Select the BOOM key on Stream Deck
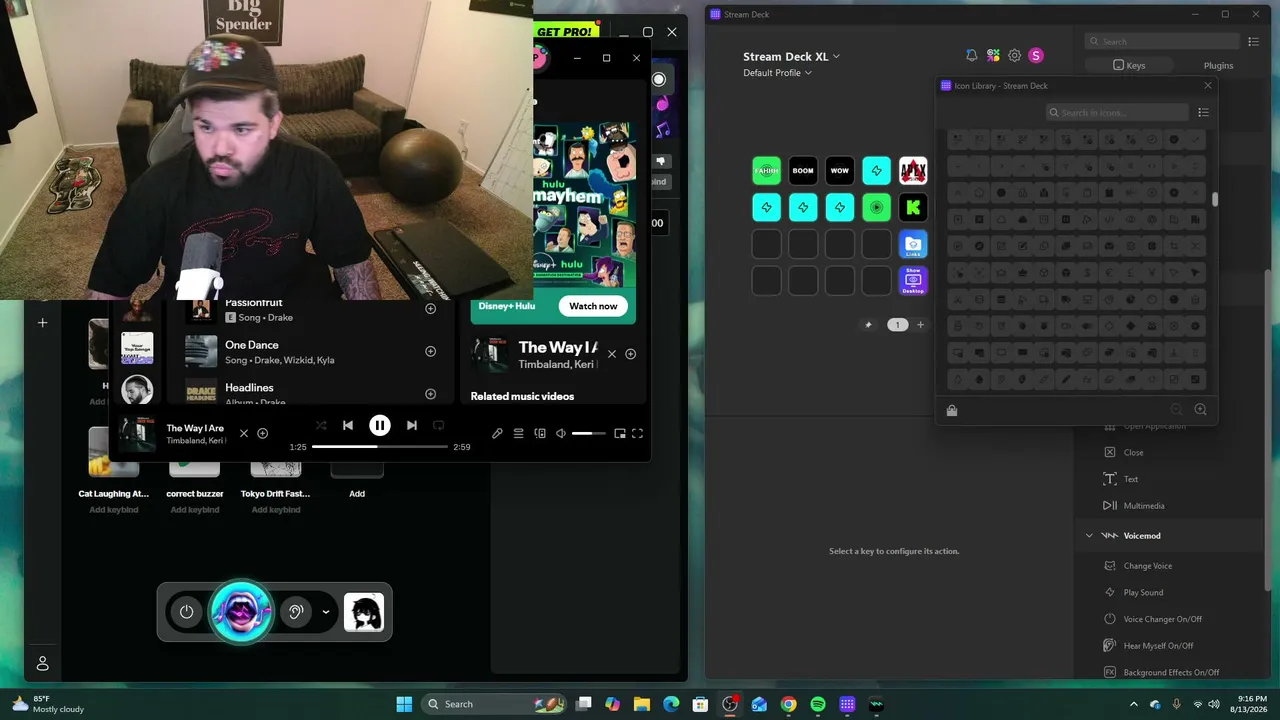 pos(803,171)
